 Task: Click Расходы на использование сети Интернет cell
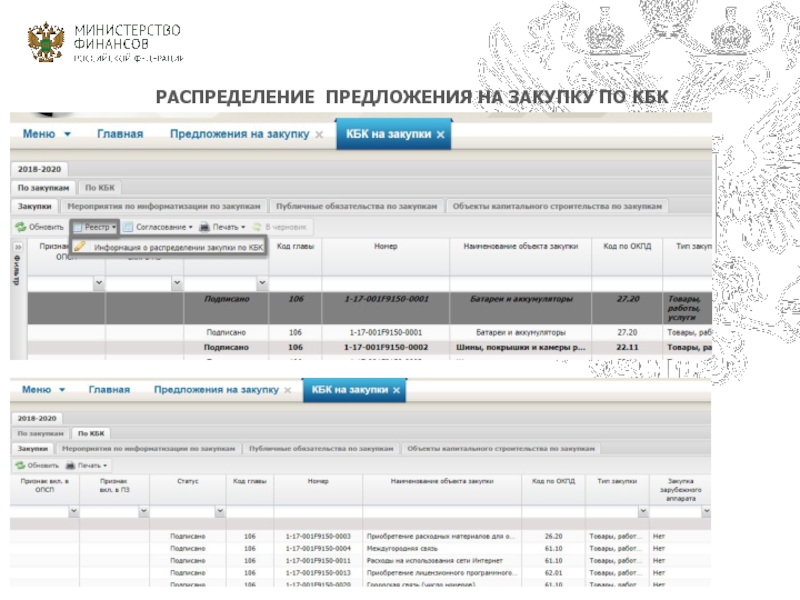point(435,561)
